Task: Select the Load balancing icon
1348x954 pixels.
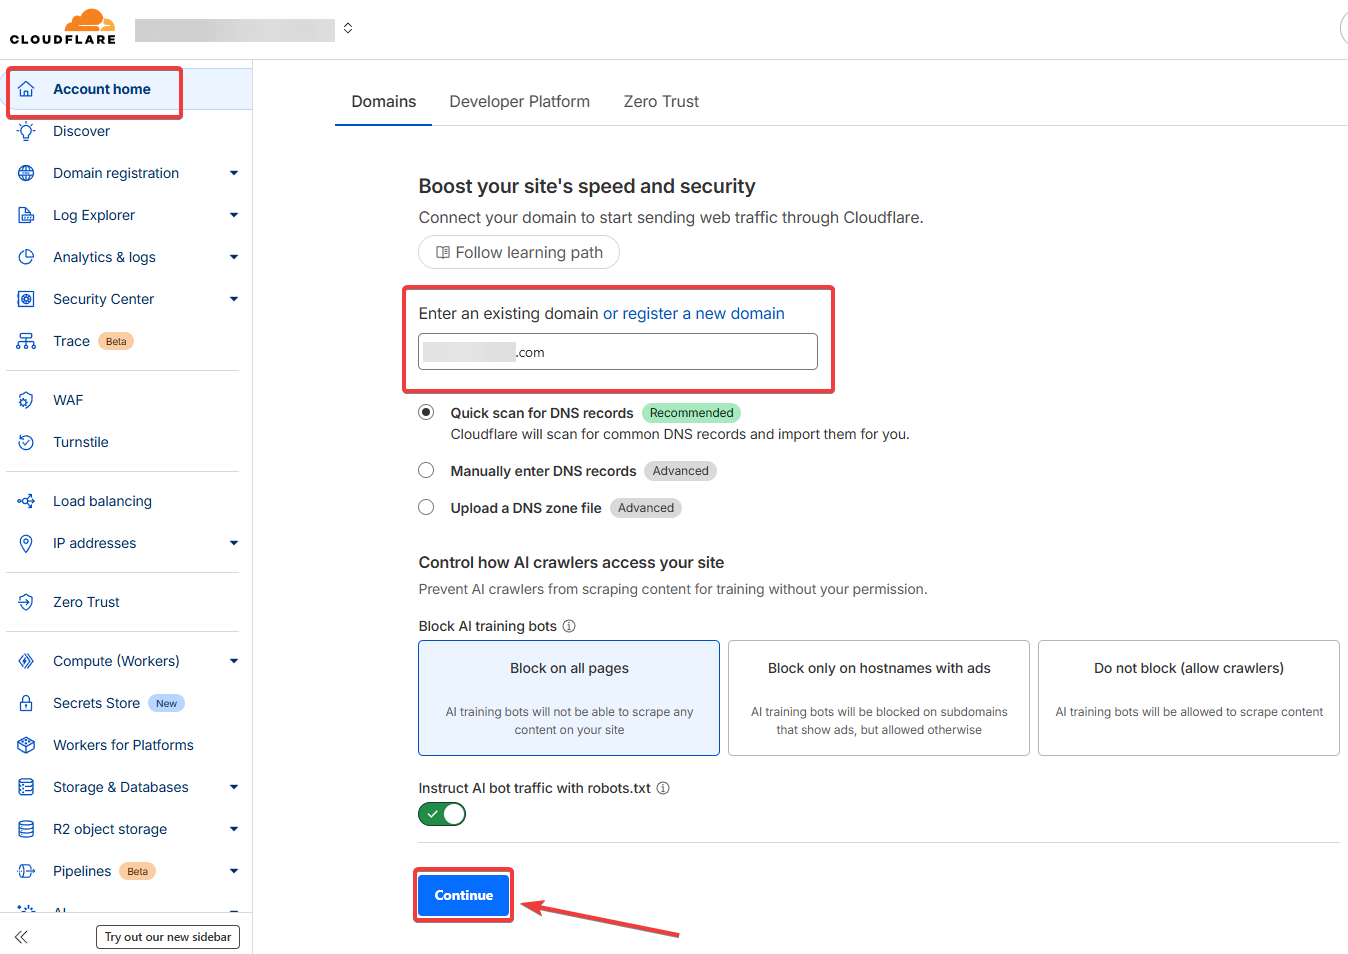Action: click(x=27, y=501)
